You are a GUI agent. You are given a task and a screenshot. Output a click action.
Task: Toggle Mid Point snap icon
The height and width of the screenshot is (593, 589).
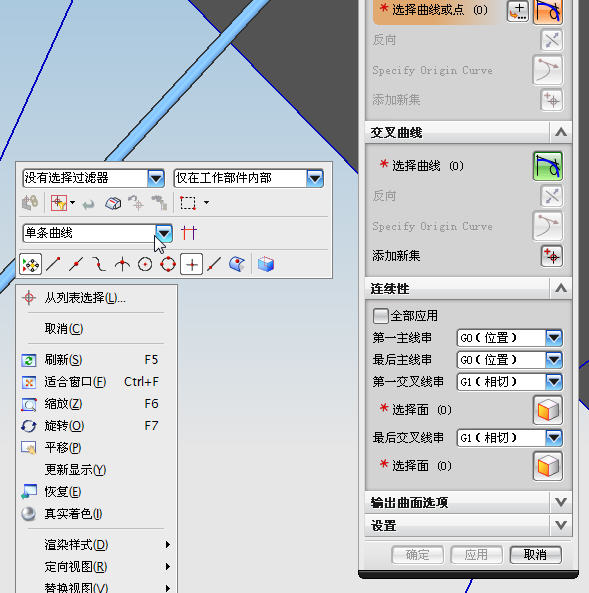point(76,264)
